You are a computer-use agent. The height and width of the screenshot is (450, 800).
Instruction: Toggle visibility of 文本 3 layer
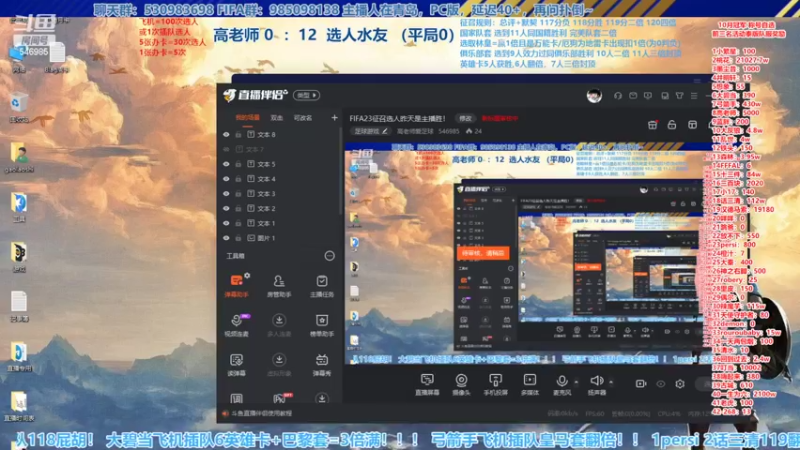(x=226, y=194)
